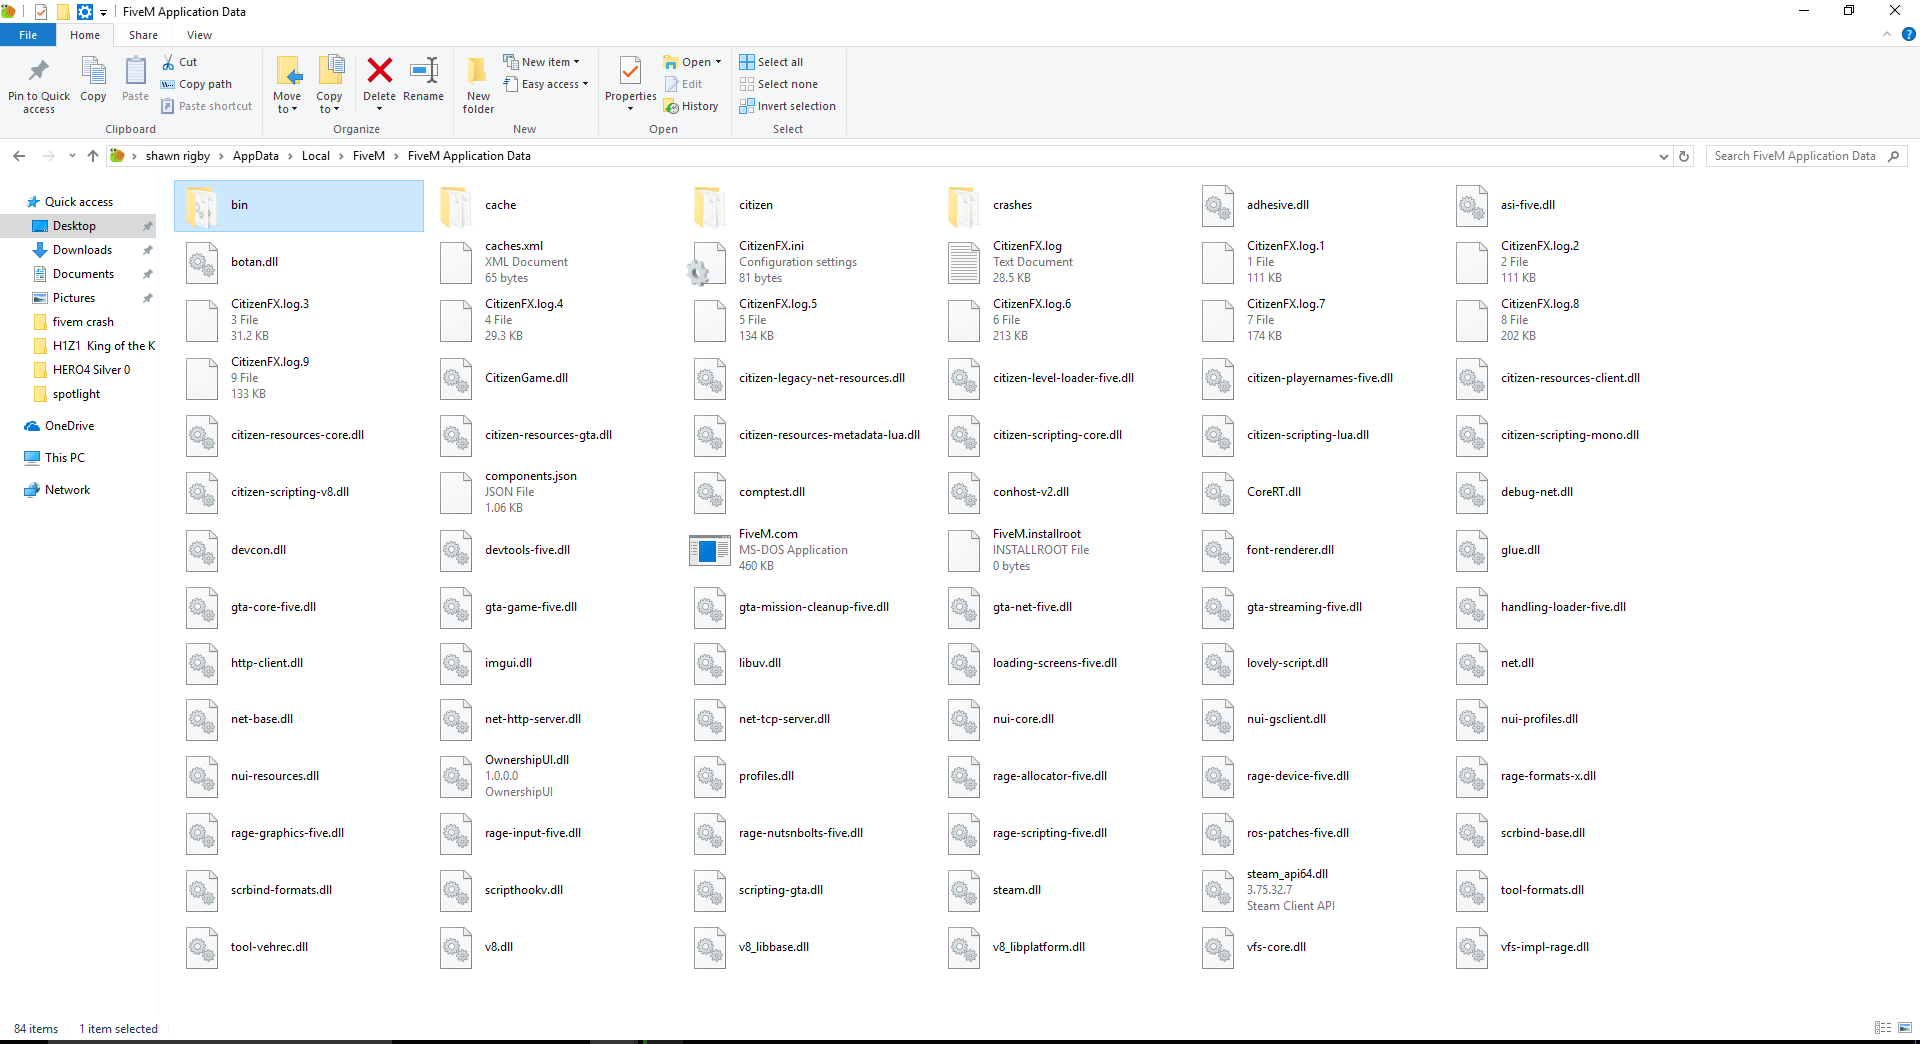The height and width of the screenshot is (1044, 1920).
Task: Click the Select all icon
Action: (747, 62)
